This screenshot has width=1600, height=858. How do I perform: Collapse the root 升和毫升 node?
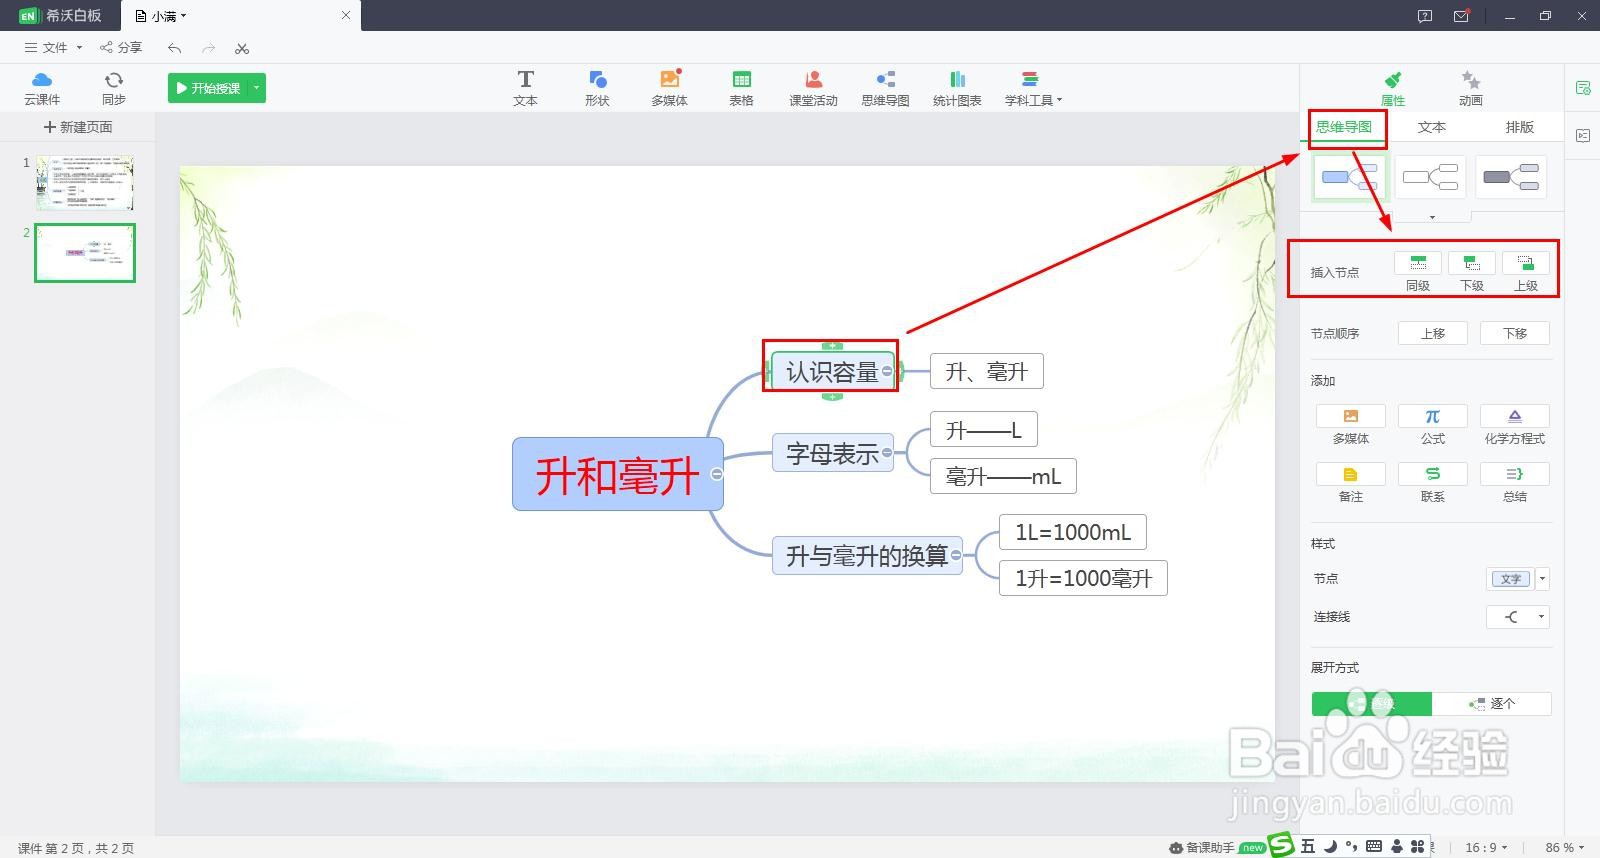click(x=716, y=474)
